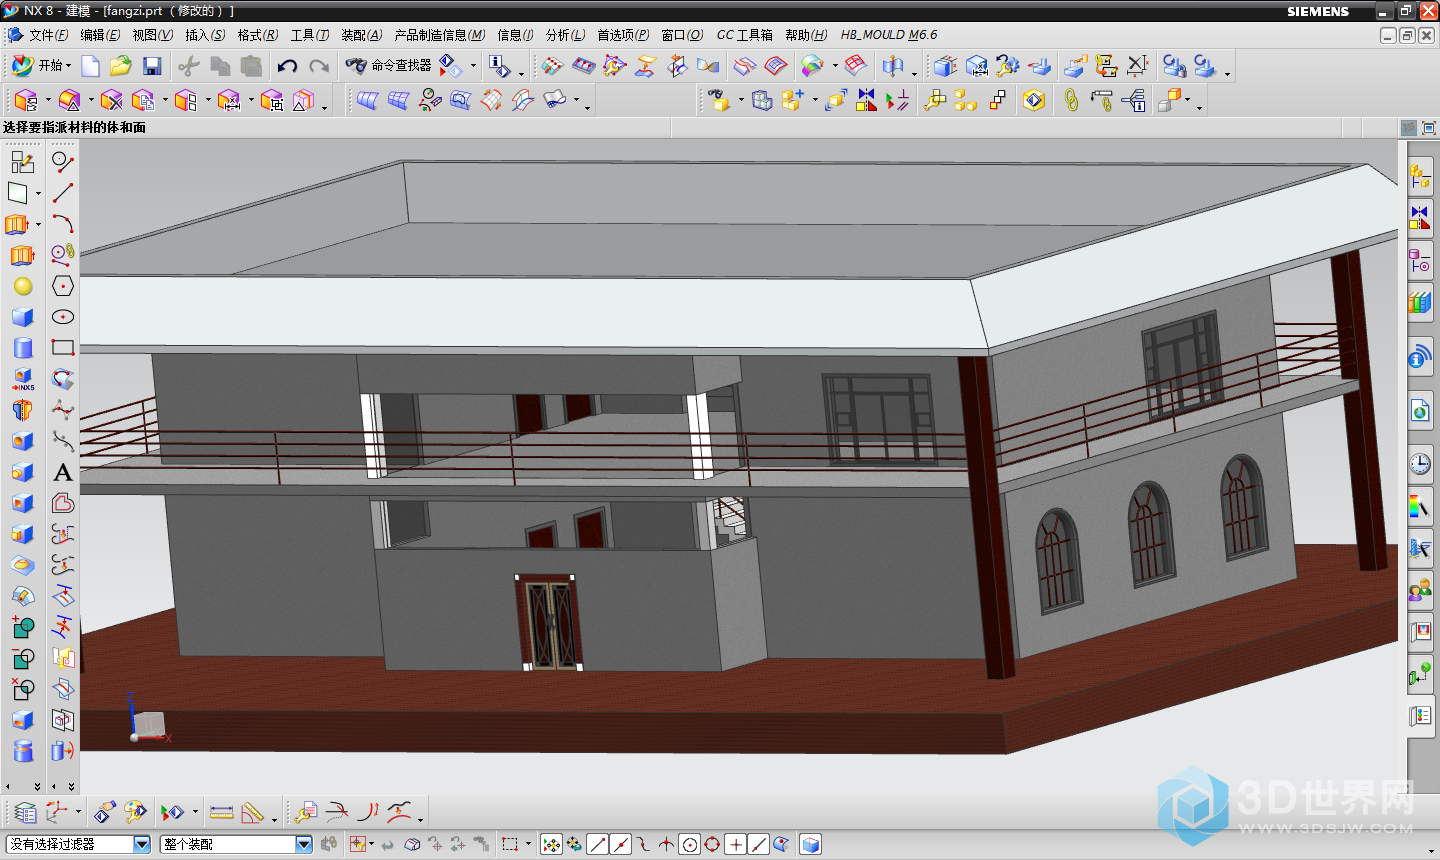Expand dropdown beside the WCS icon in bottom toolbar

click(x=78, y=812)
